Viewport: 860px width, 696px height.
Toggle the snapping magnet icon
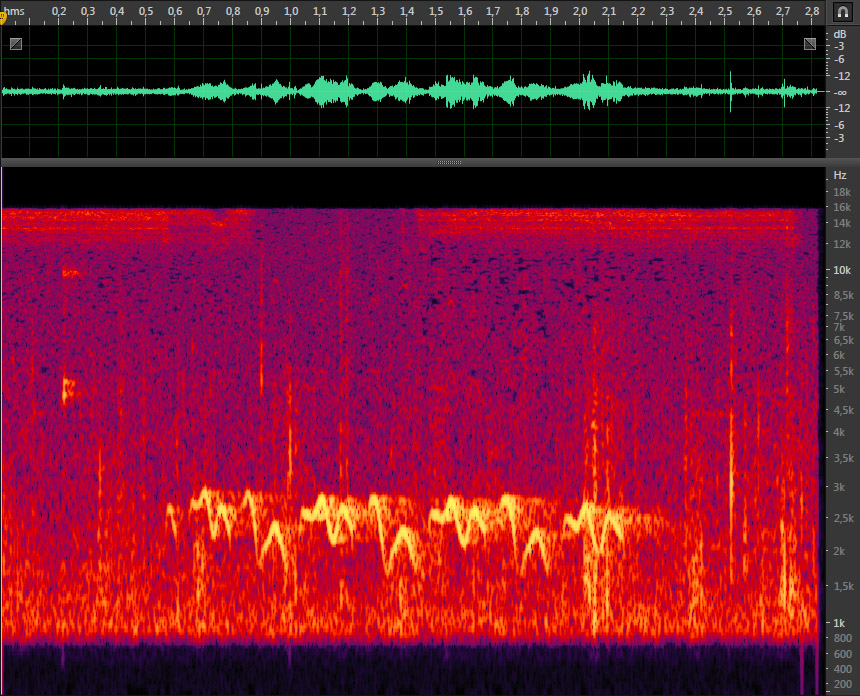click(x=842, y=12)
